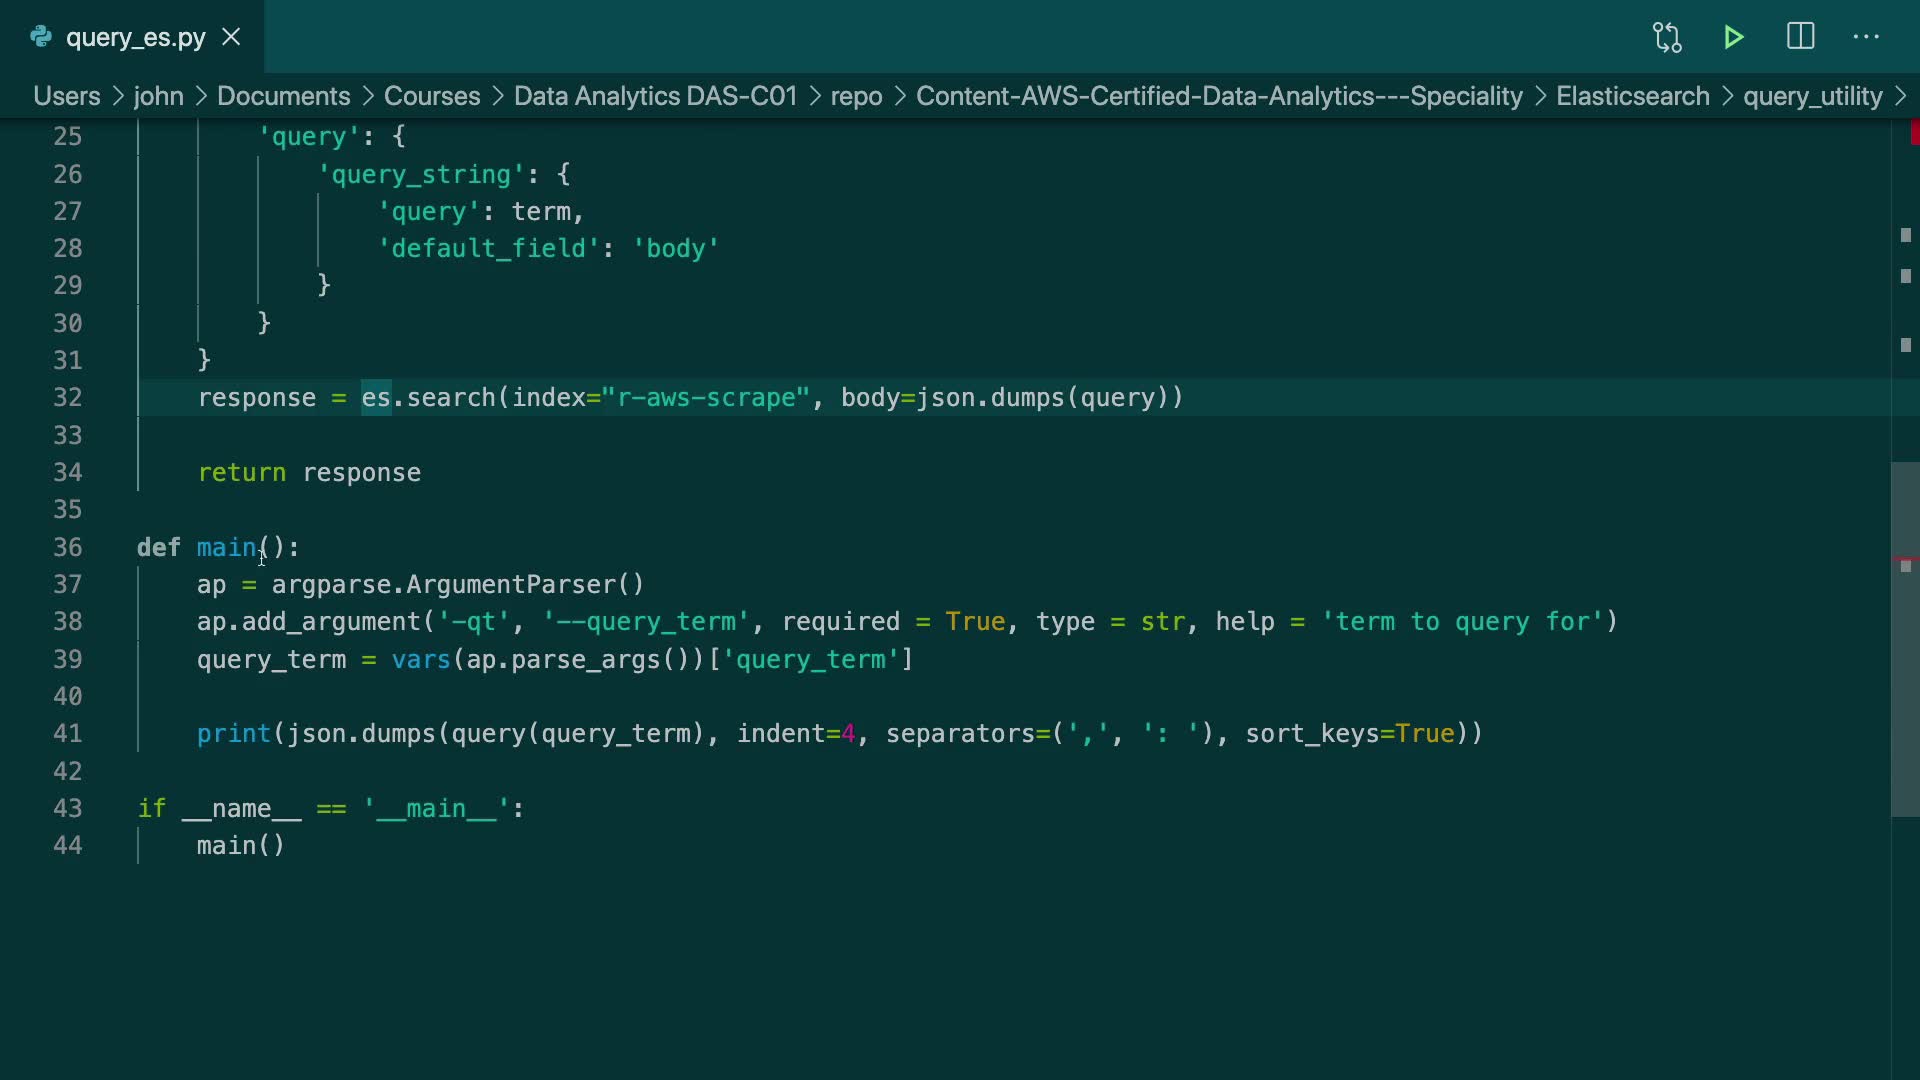Click the Content-AWS-Certified-Data-Analytics breadcrumb
This screenshot has height=1080, width=1920.
click(1218, 96)
